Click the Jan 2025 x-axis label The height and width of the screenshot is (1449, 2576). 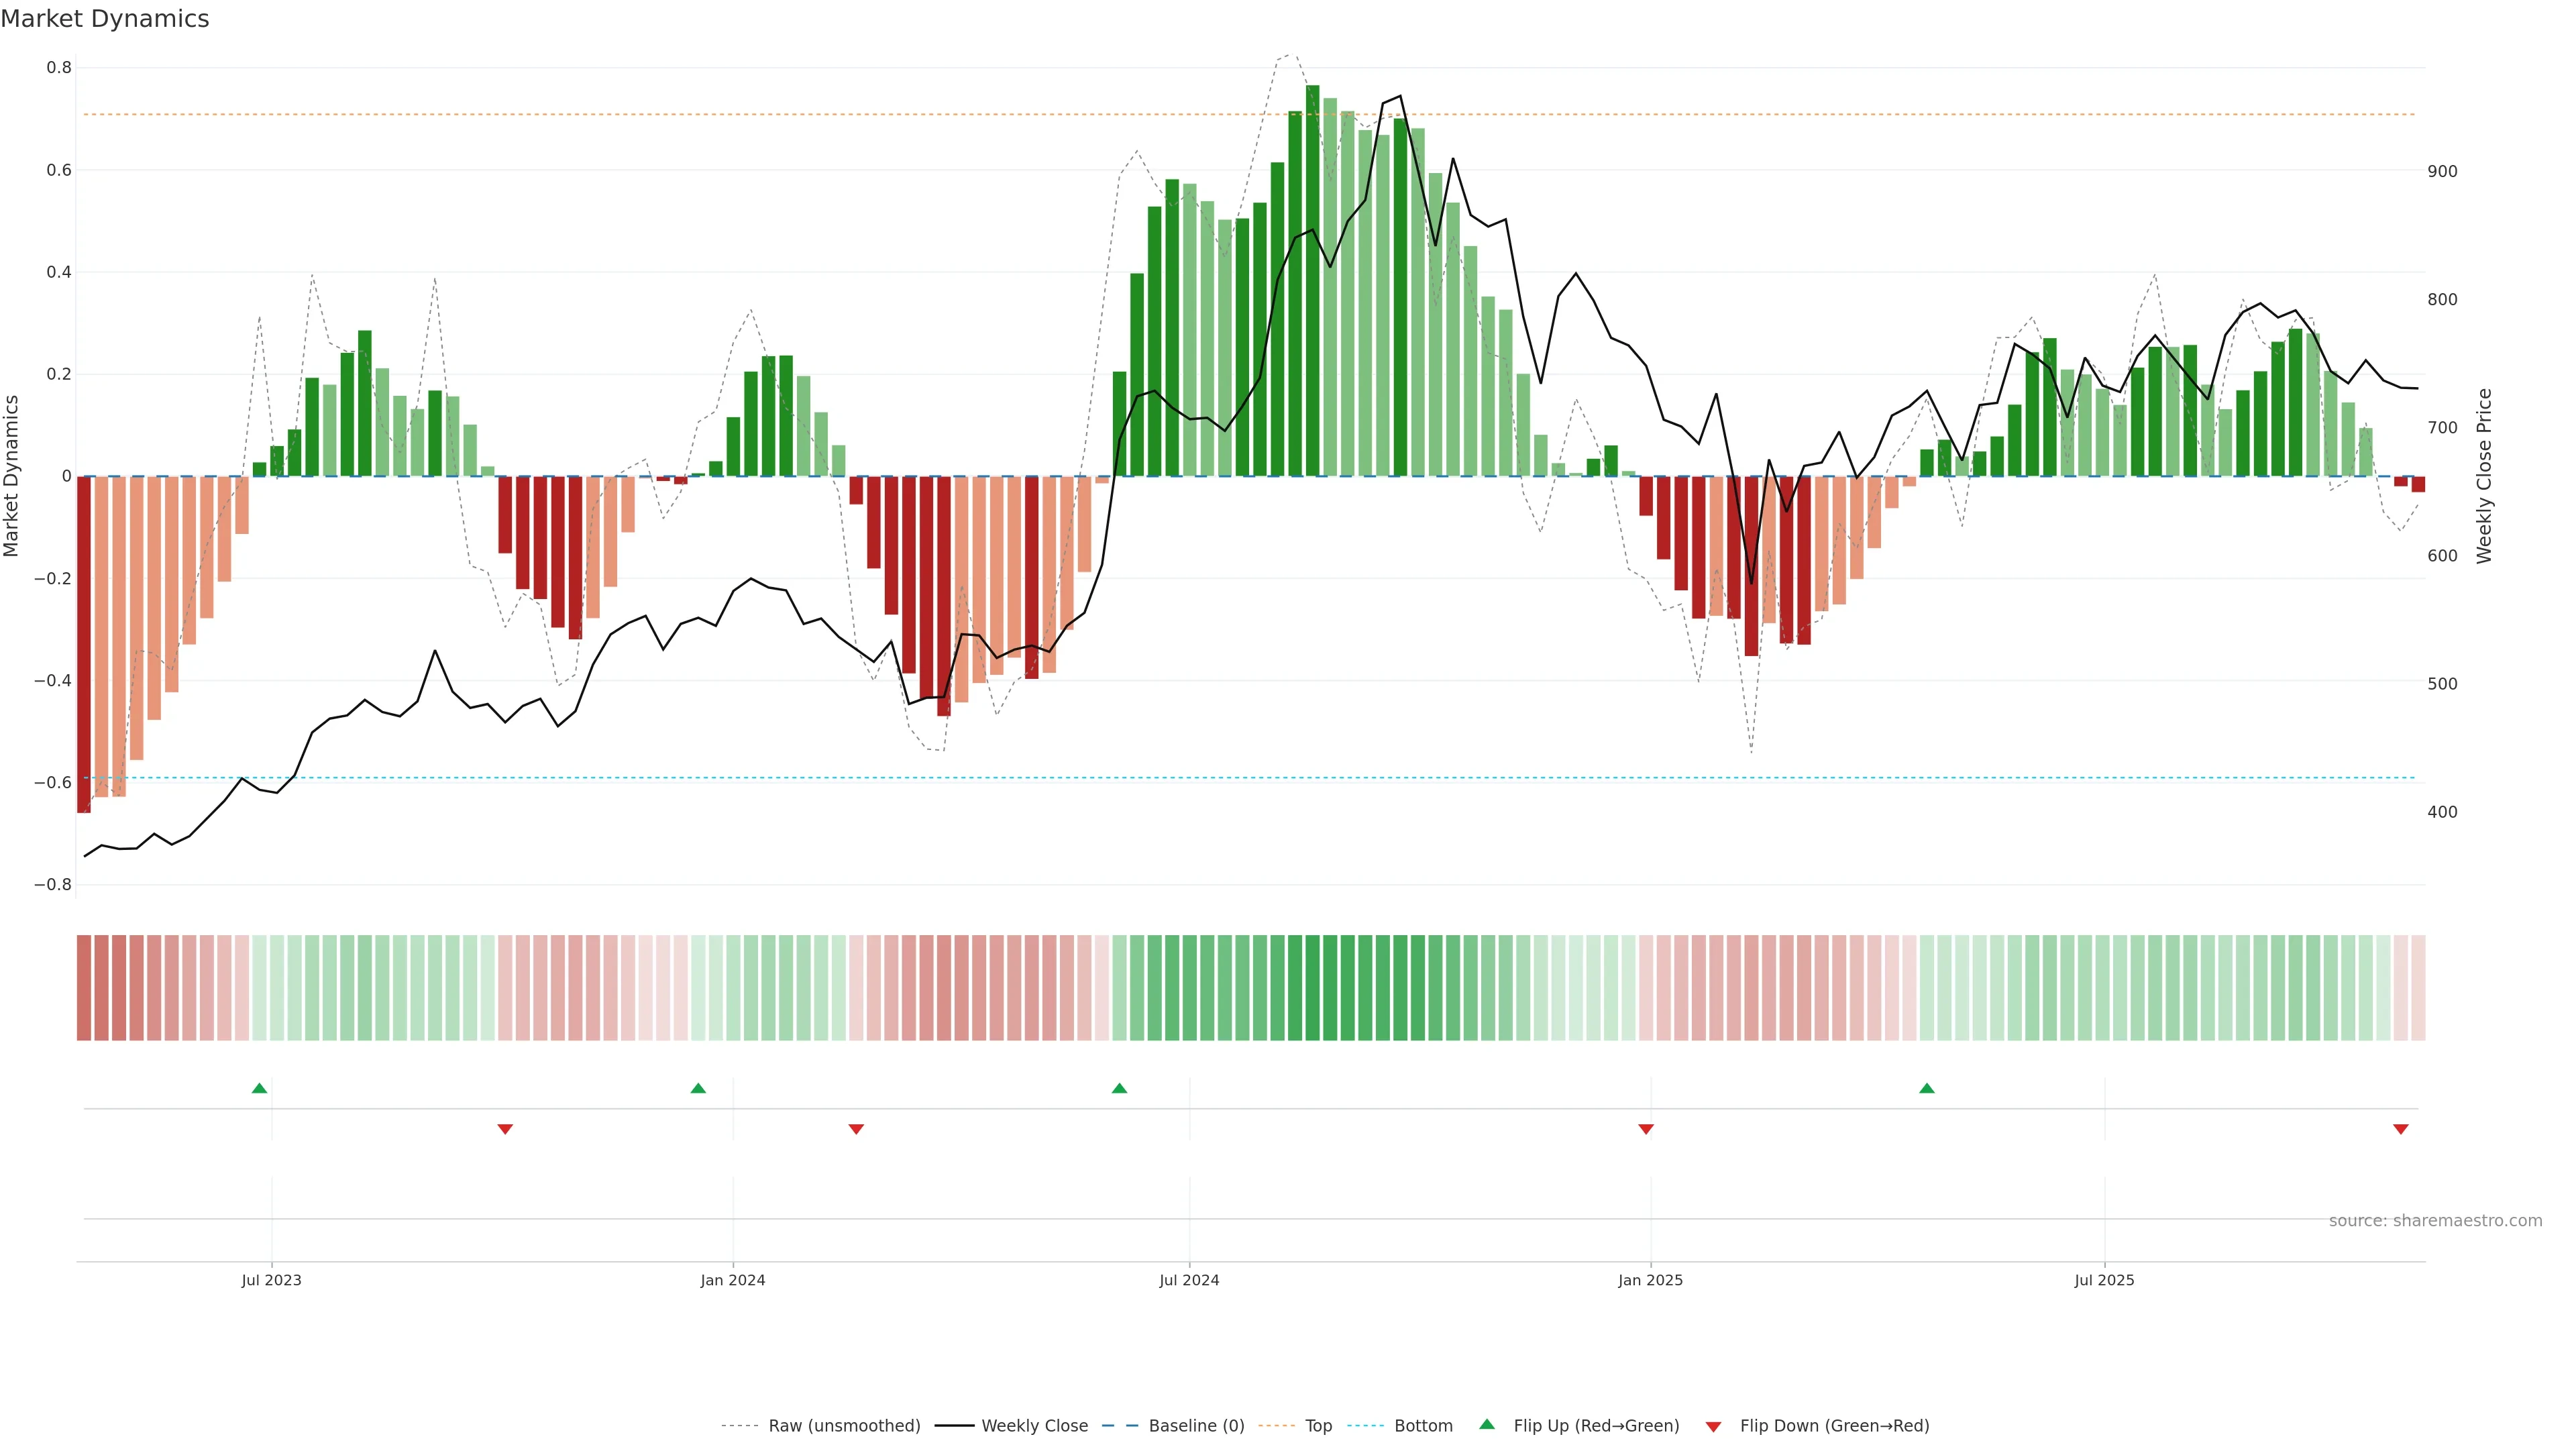(x=1650, y=1280)
